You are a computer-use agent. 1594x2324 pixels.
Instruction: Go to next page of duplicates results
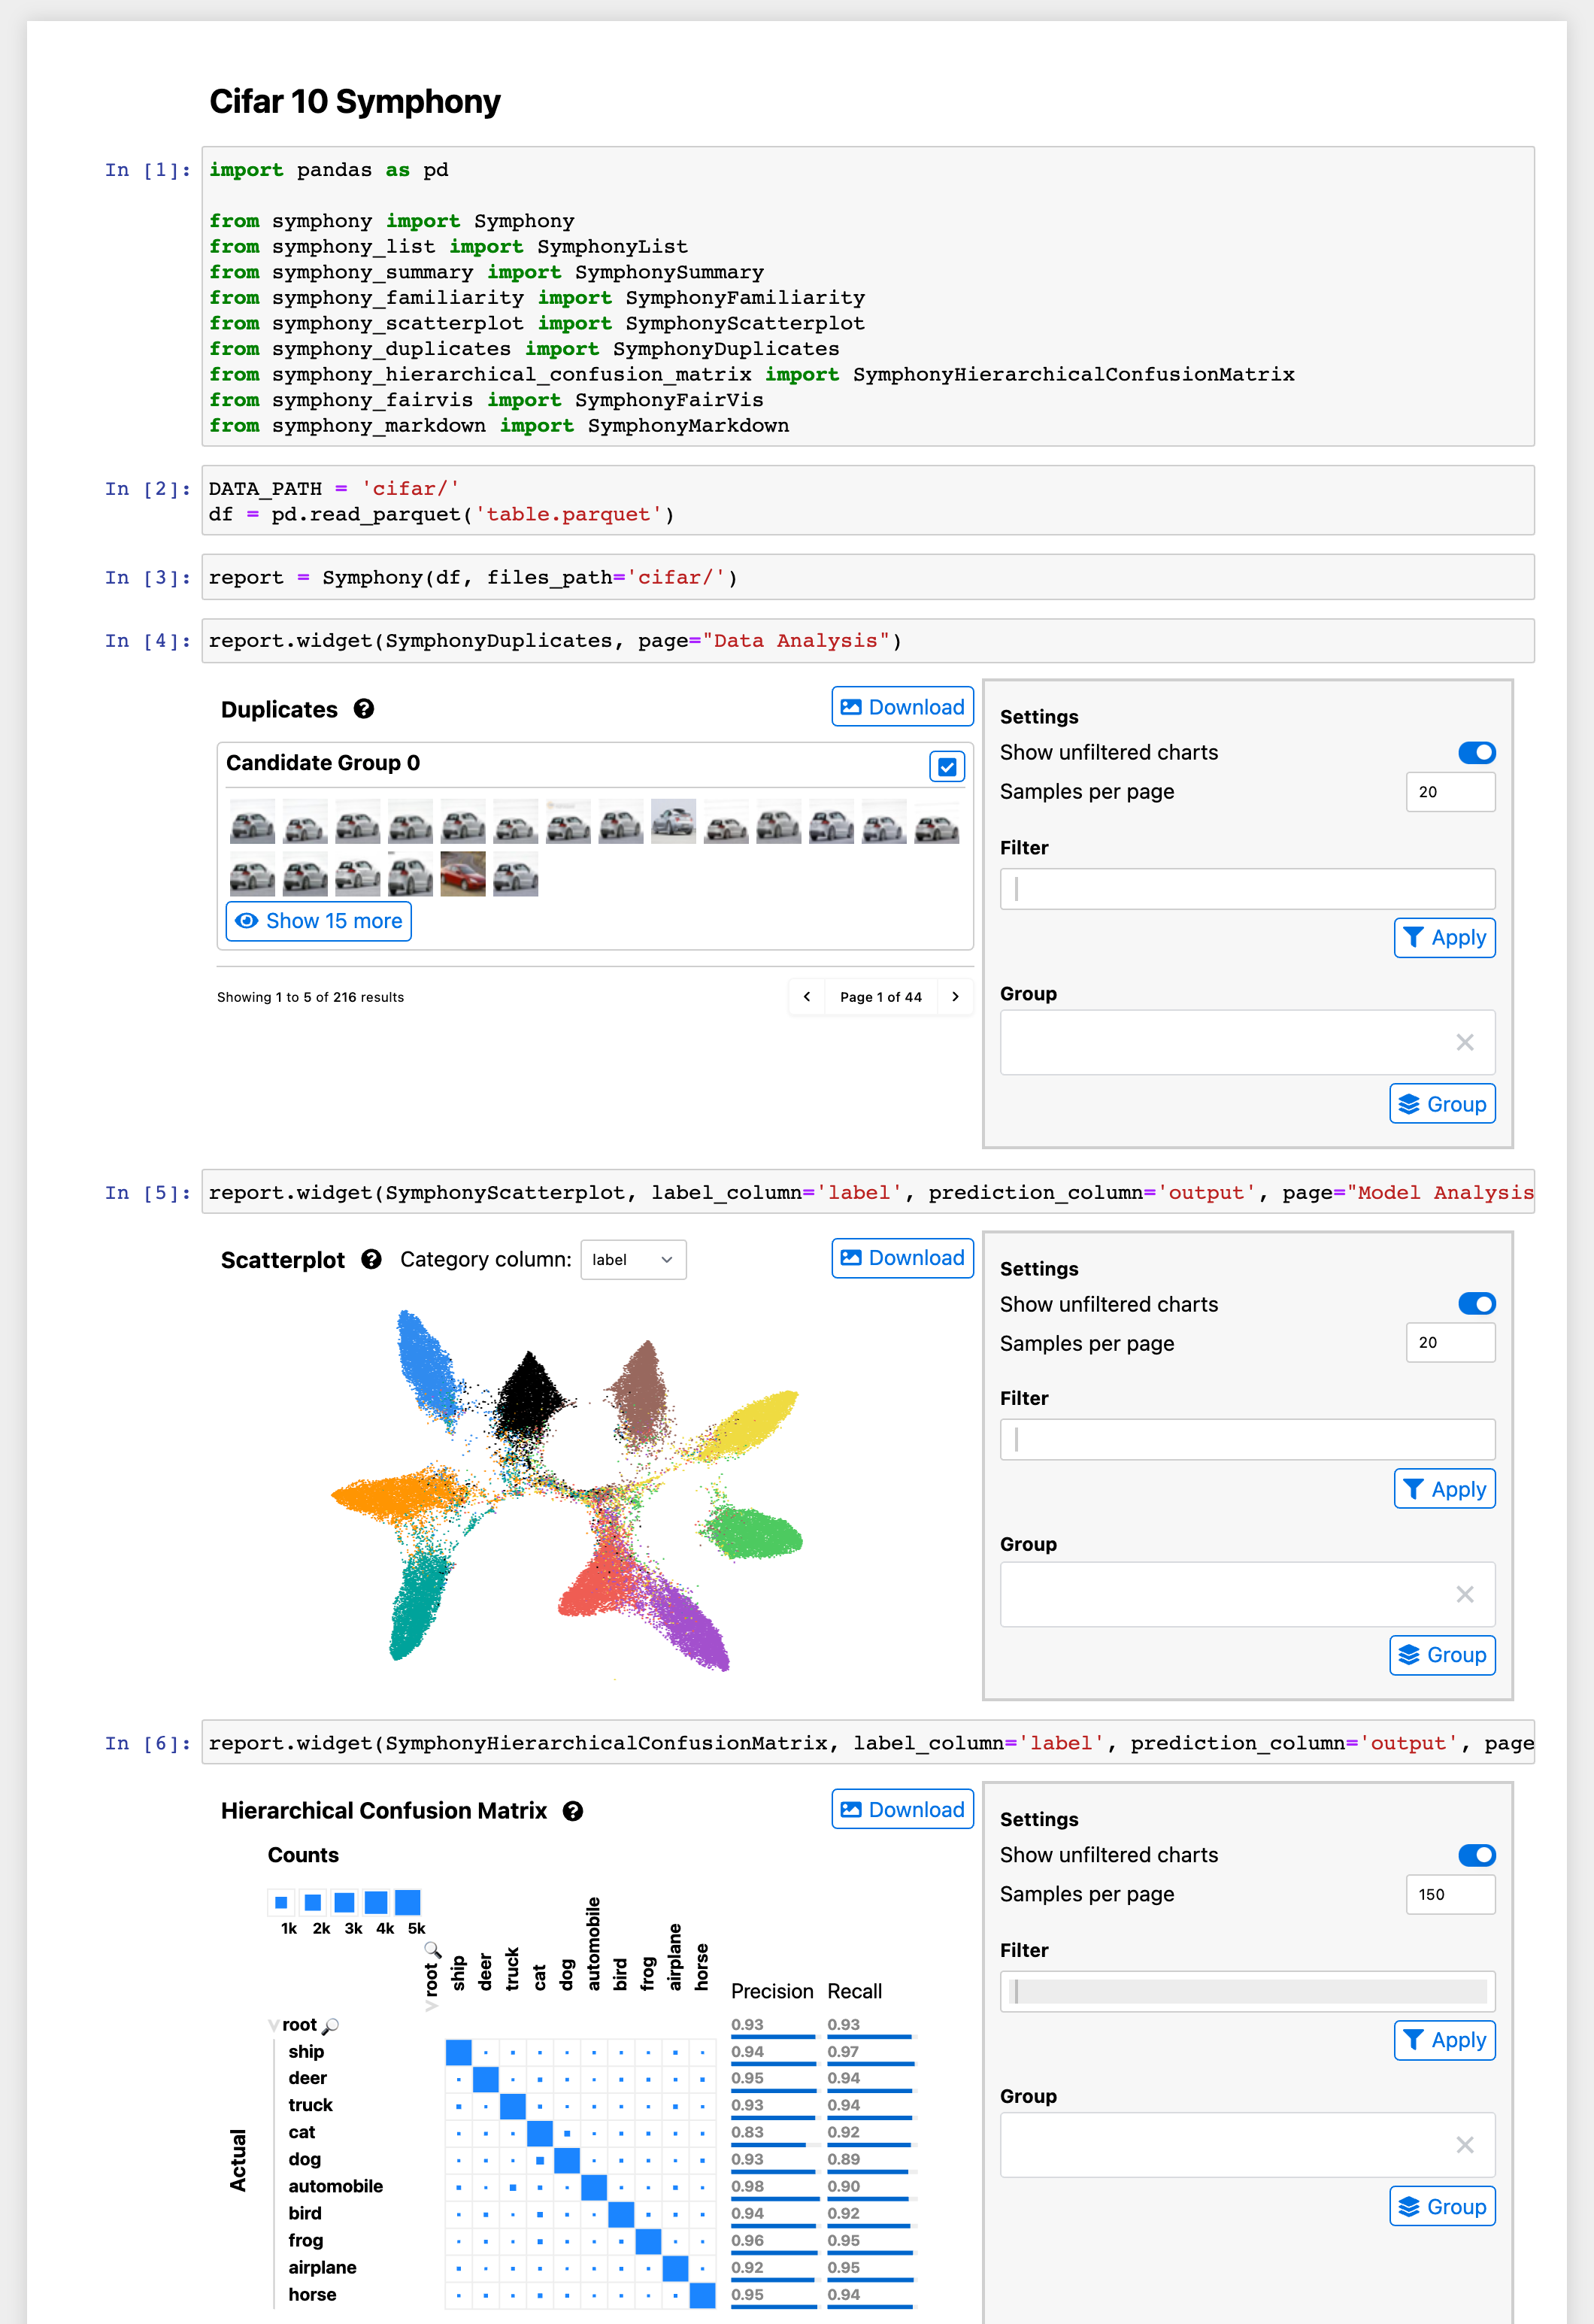point(955,997)
